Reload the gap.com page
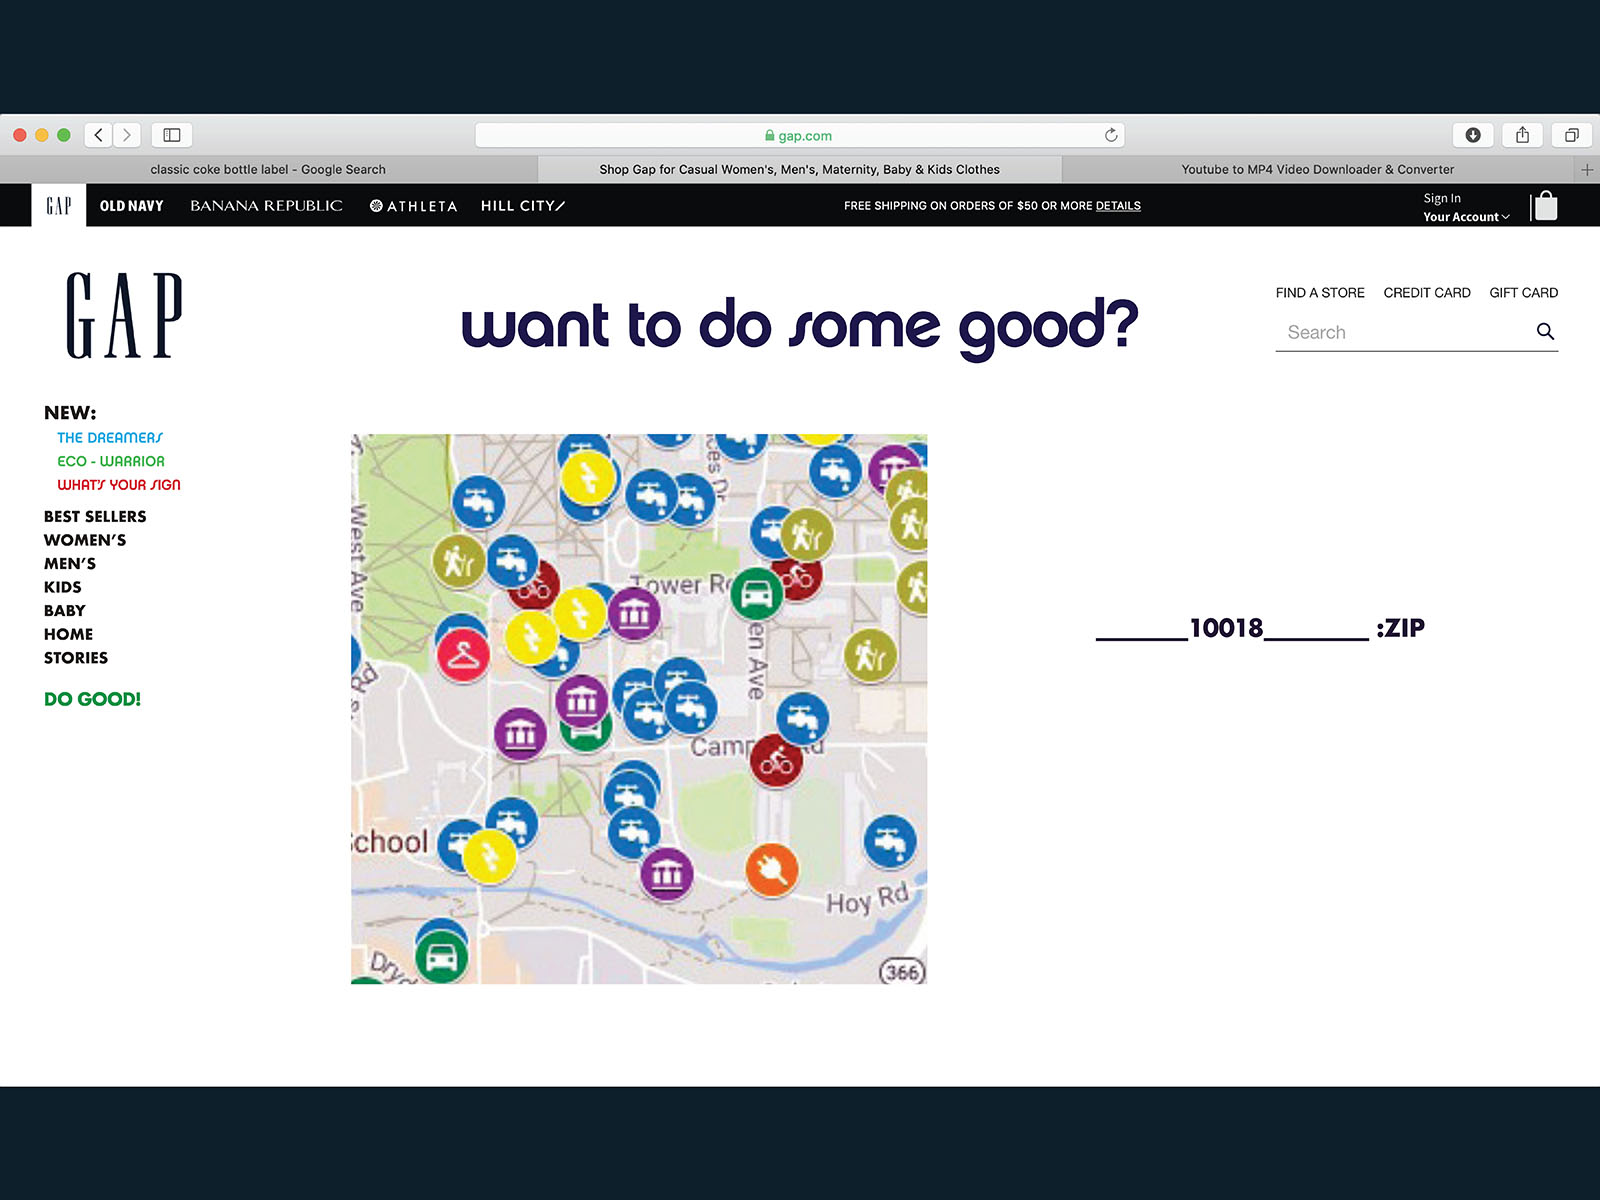 coord(1110,135)
